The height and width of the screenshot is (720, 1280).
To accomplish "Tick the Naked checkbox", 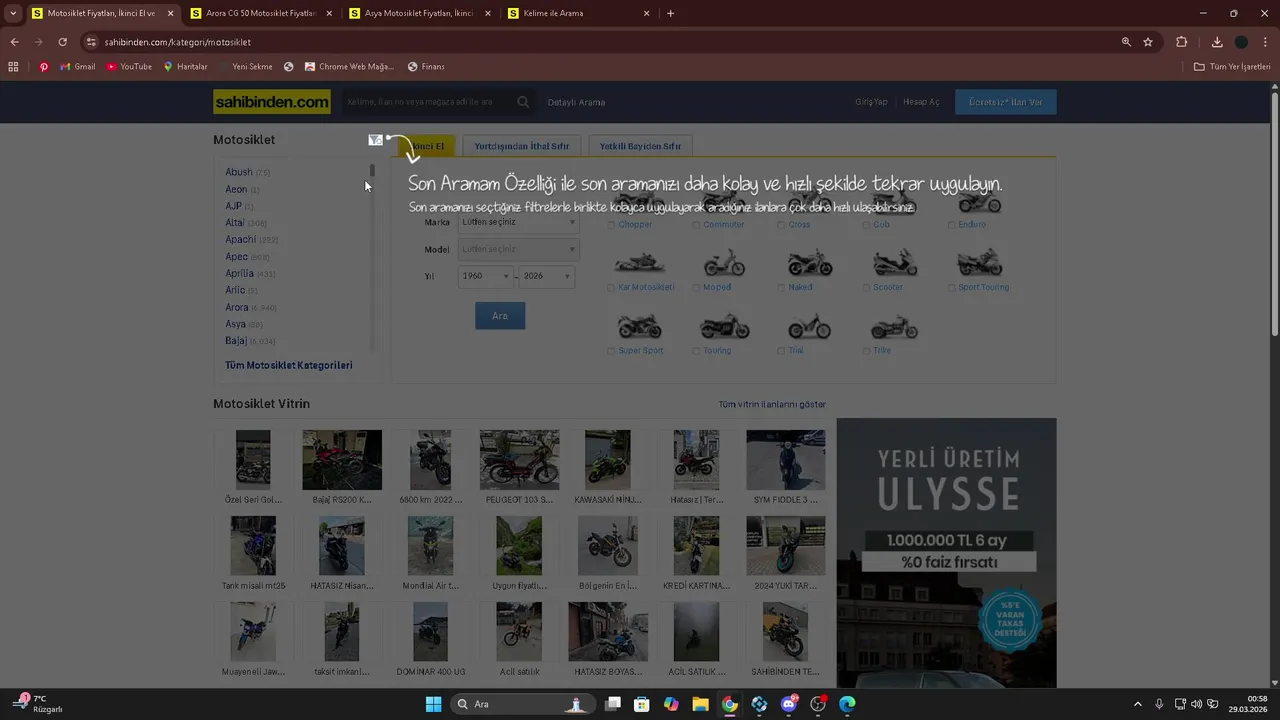I will click(x=782, y=288).
